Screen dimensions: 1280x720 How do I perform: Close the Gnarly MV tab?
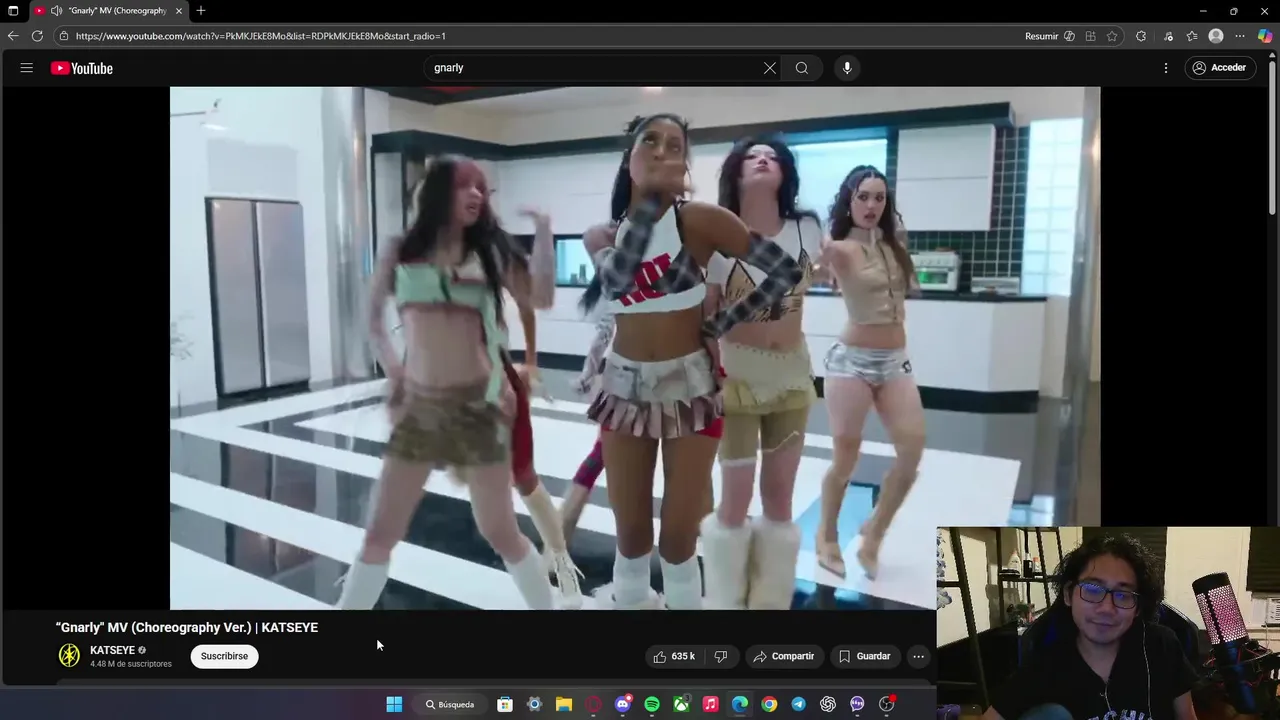179,11
